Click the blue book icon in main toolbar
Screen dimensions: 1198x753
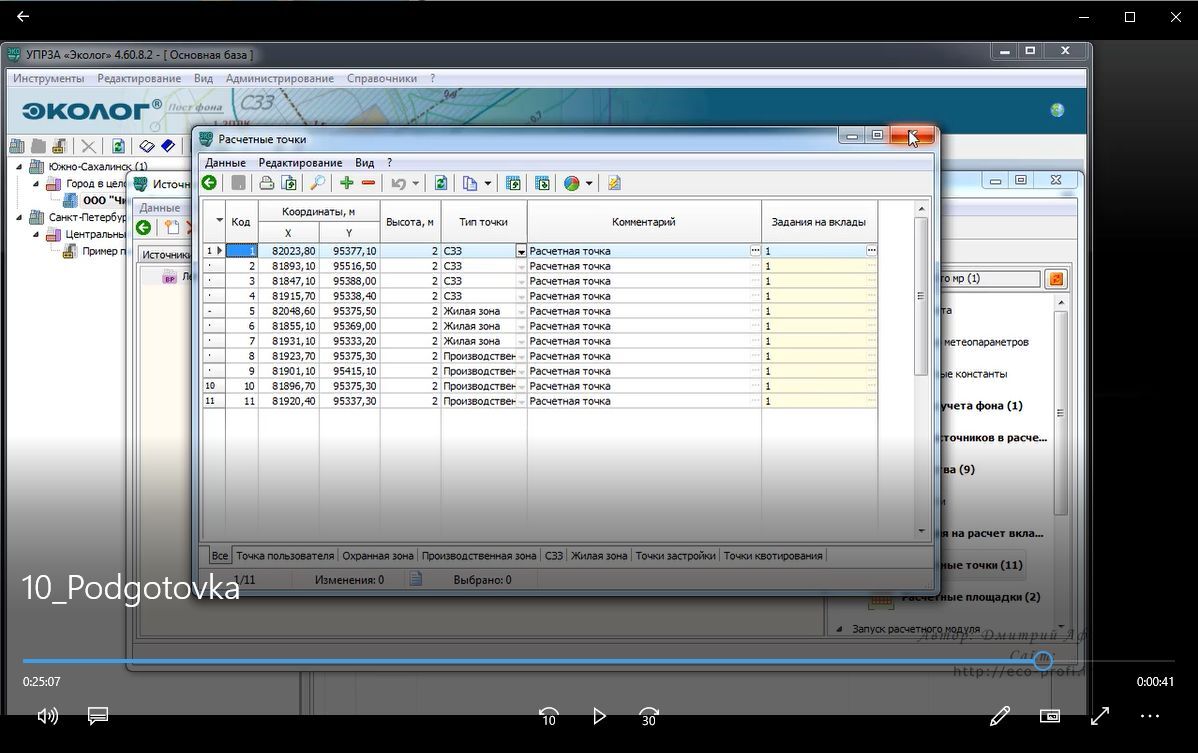[x=168, y=146]
